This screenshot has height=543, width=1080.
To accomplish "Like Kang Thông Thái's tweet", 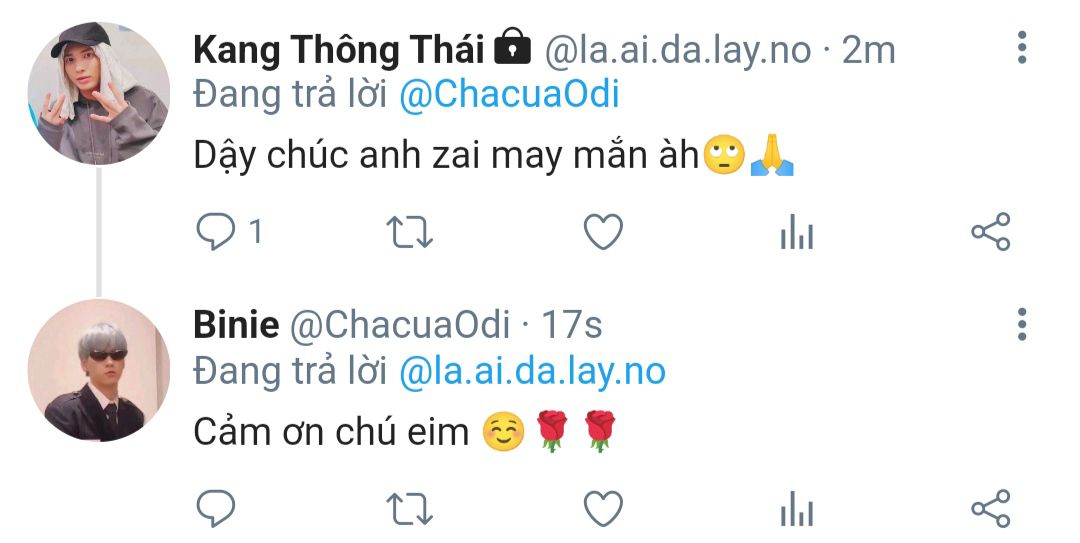I will coord(603,232).
